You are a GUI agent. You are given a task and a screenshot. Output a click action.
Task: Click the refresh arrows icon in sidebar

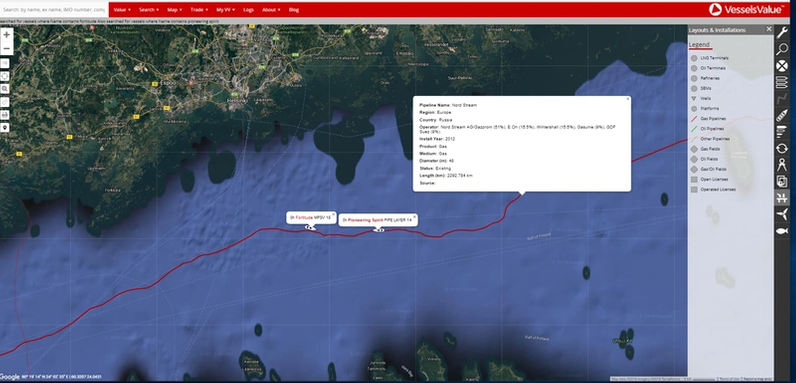coord(782,148)
